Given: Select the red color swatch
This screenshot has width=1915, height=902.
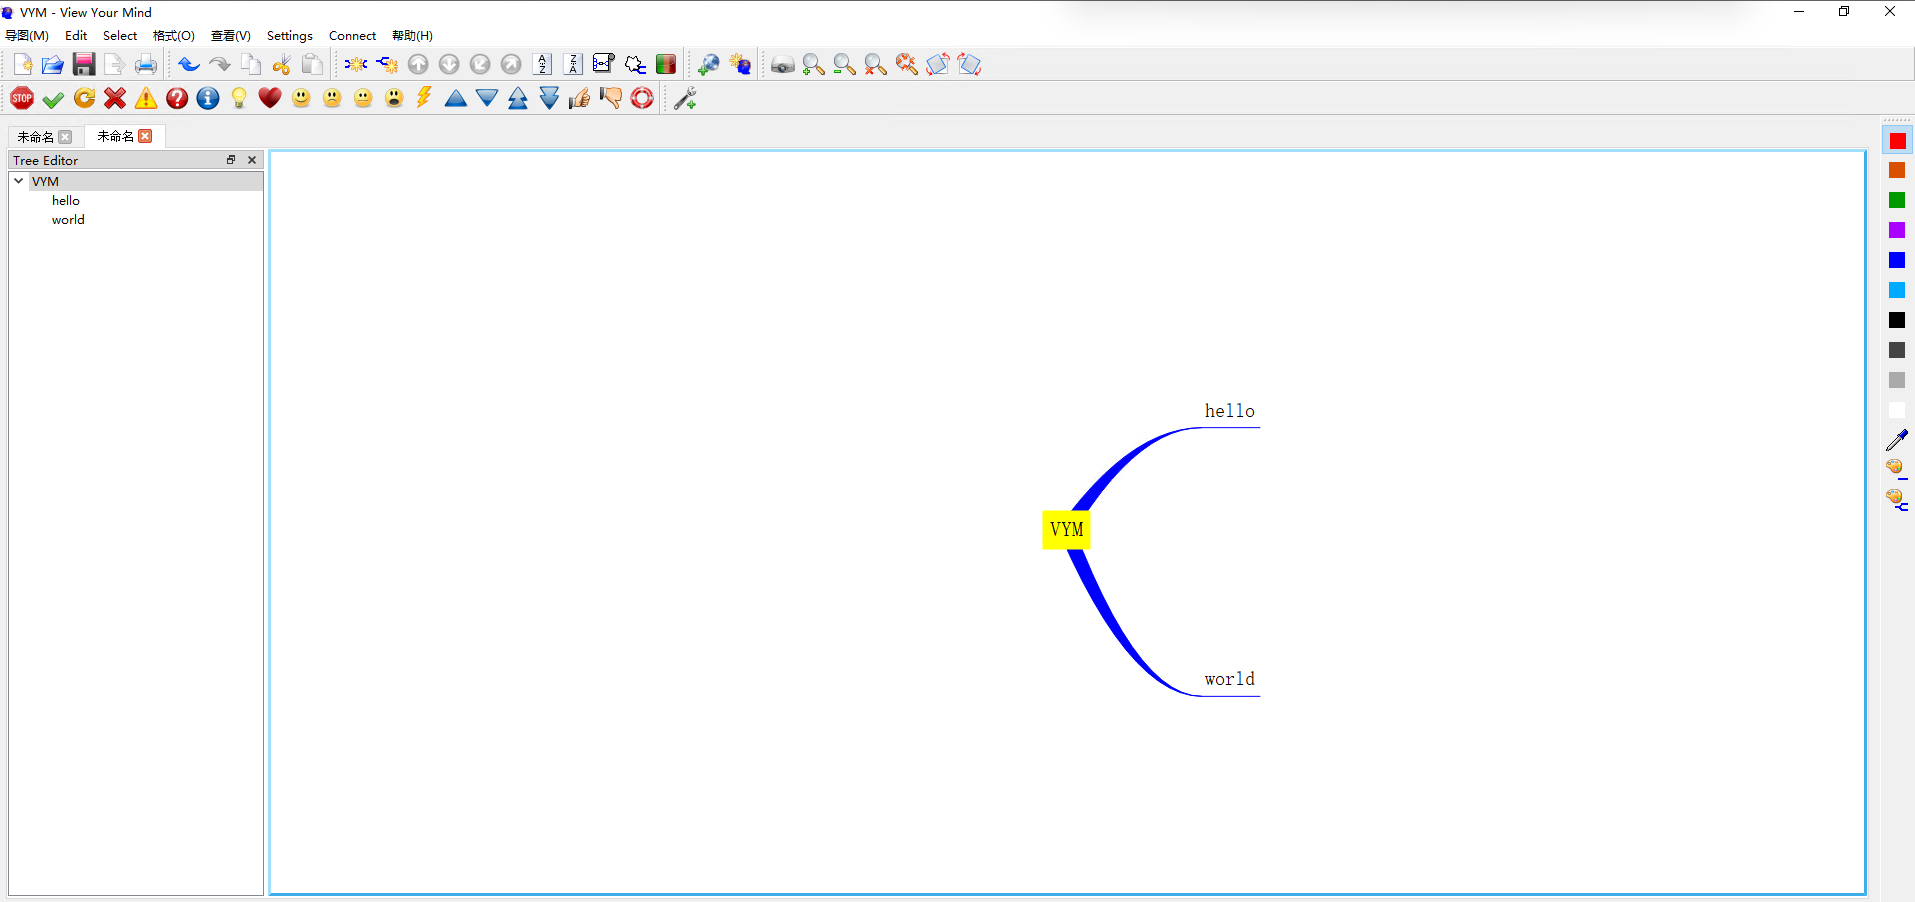Looking at the screenshot, I should pyautogui.click(x=1897, y=141).
